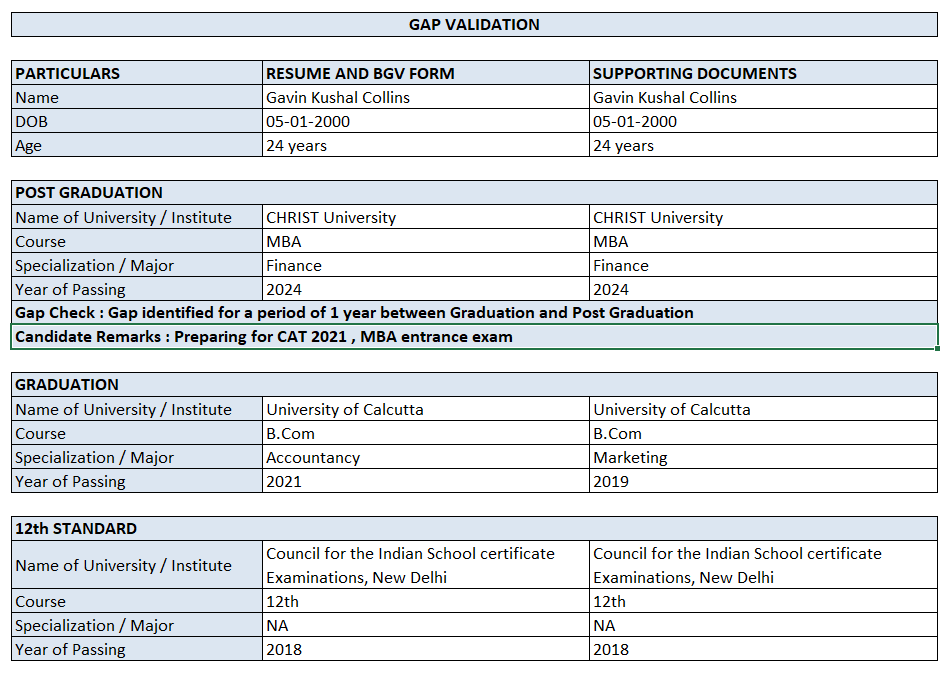Select the RESUME AND BGV FORM header

click(x=425, y=73)
